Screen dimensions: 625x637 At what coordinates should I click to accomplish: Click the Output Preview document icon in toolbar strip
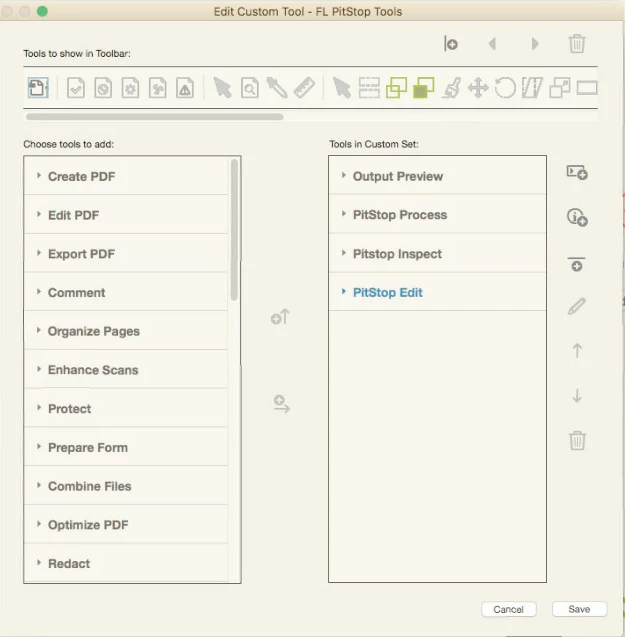[38, 88]
